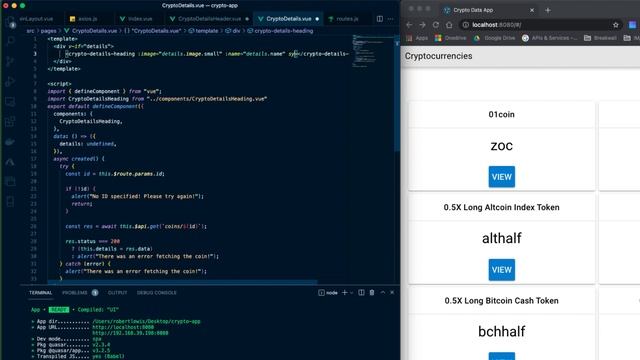The height and width of the screenshot is (360, 640).
Task: Kill the terminal with the trash icon
Action: 372,292
